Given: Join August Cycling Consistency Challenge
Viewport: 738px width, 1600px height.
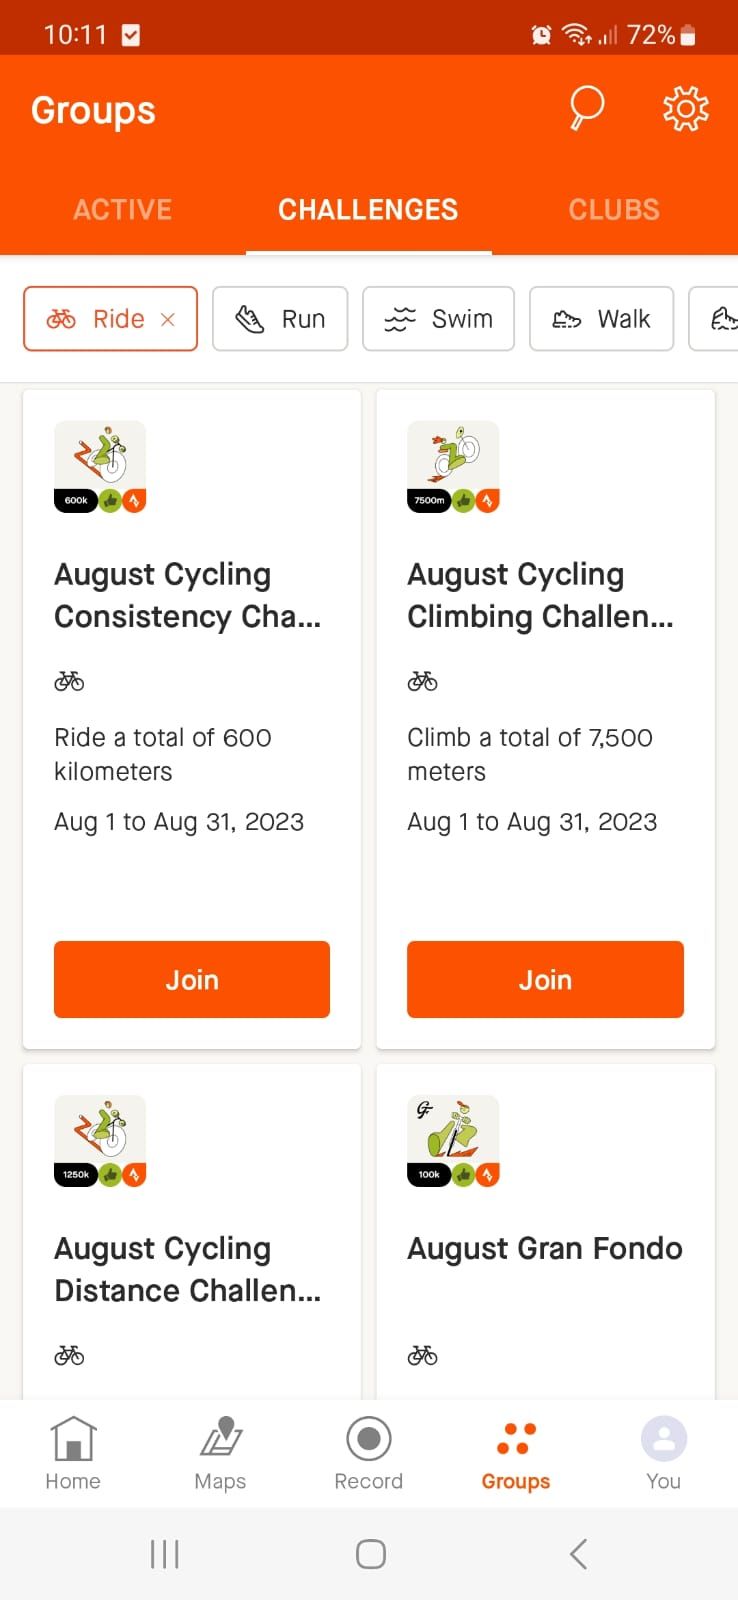Looking at the screenshot, I should [x=192, y=979].
